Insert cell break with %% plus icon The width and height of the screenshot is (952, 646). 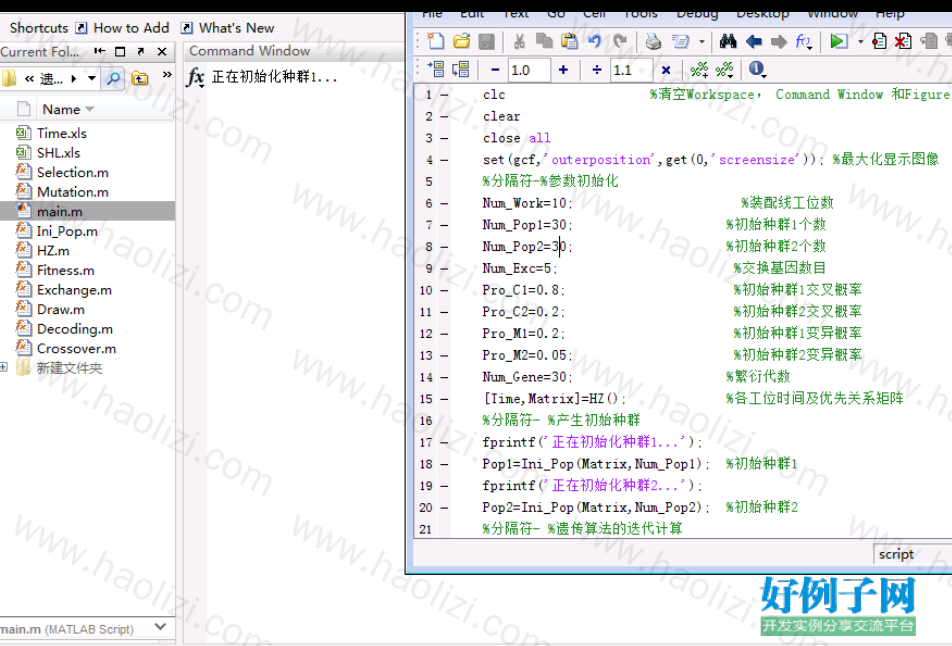pos(699,70)
